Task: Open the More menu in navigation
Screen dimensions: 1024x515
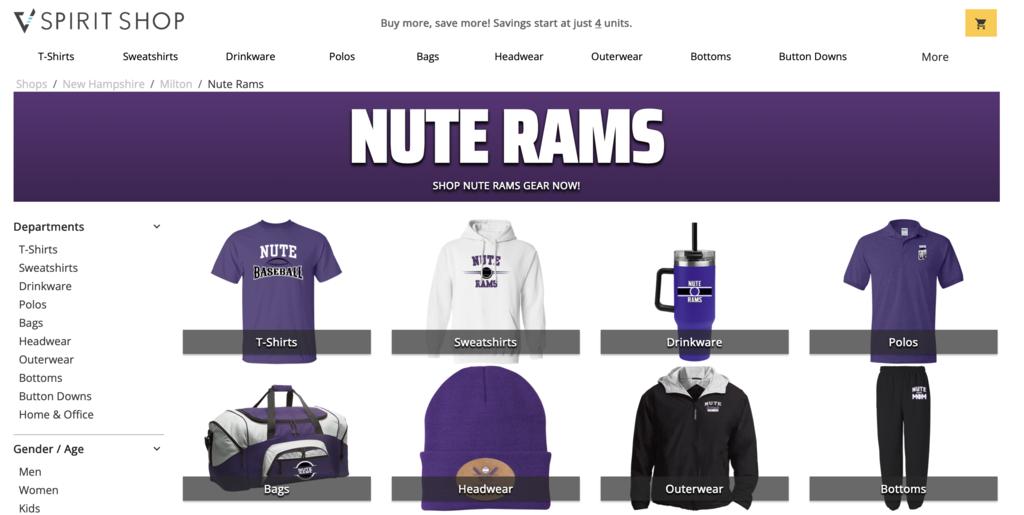Action: click(935, 57)
